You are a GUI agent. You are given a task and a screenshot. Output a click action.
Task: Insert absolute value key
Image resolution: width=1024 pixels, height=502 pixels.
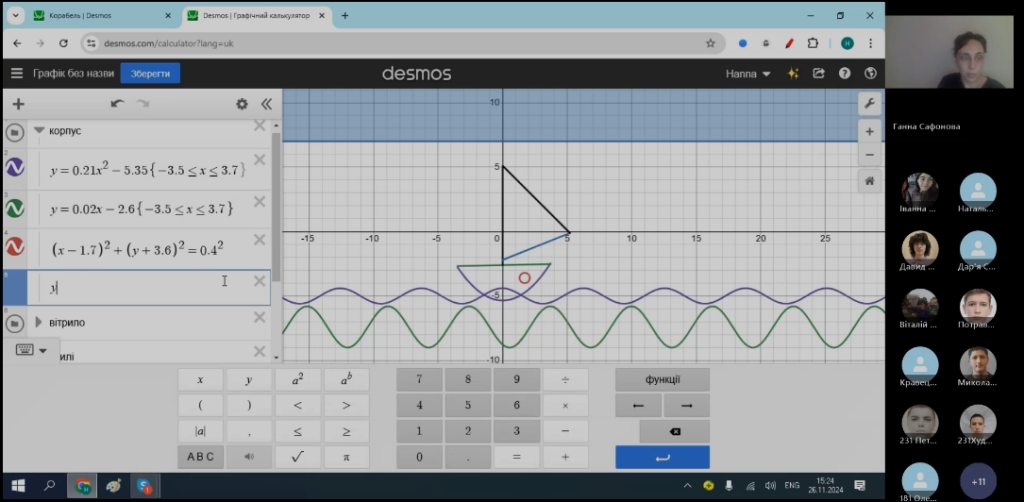pyautogui.click(x=200, y=431)
